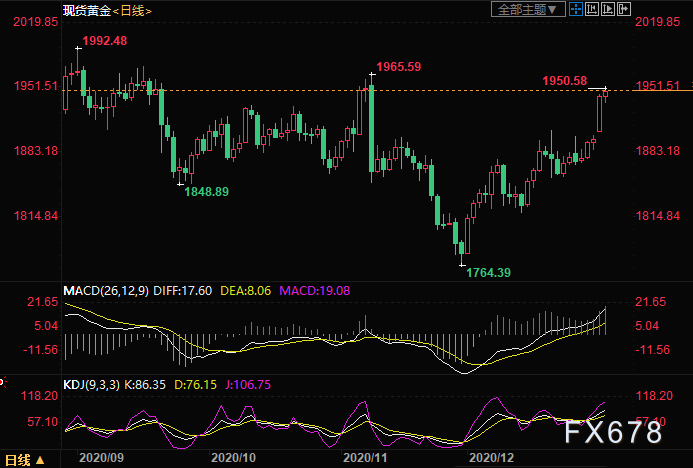
Task: Select the 2020/11 date on time axis
Action: tap(367, 457)
